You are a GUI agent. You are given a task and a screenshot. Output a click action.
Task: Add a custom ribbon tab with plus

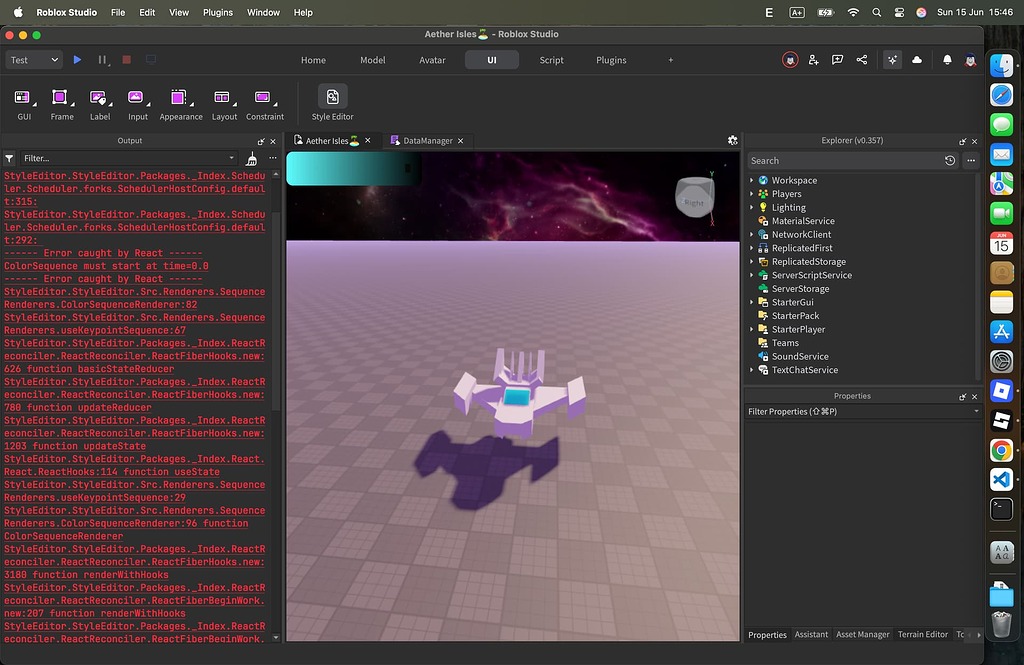click(671, 60)
